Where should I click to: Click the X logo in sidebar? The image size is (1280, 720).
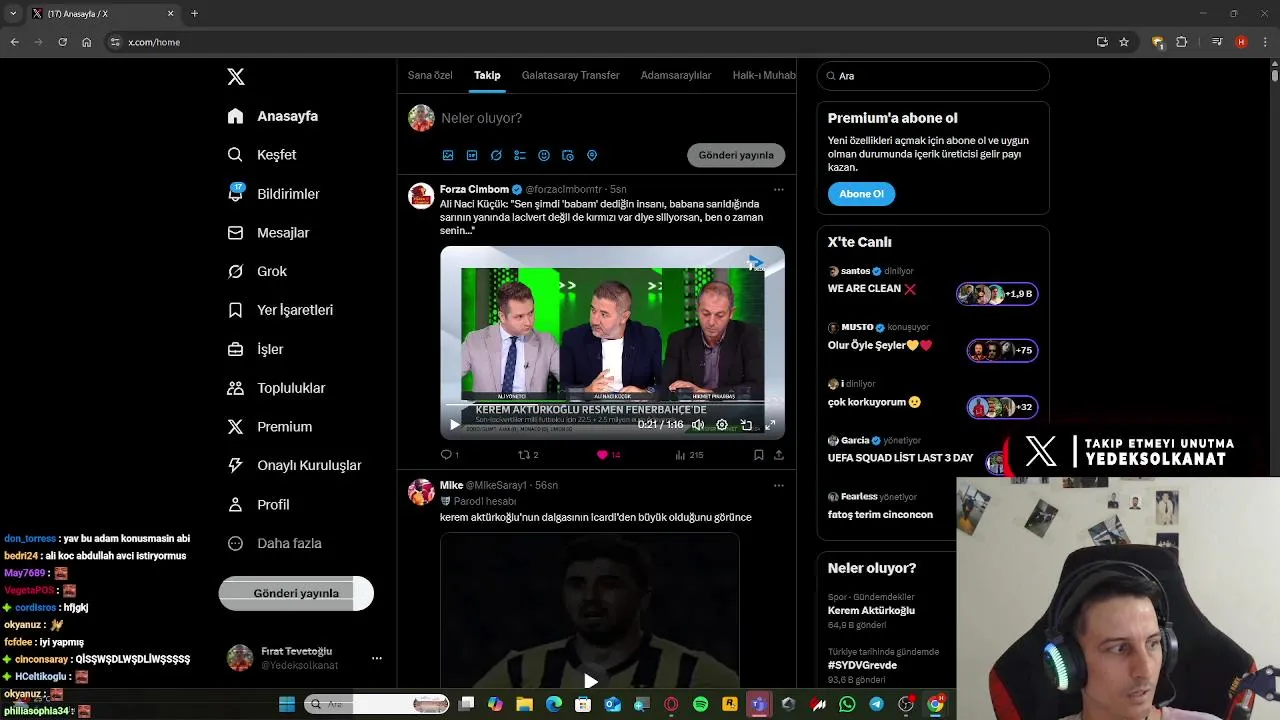tap(236, 77)
